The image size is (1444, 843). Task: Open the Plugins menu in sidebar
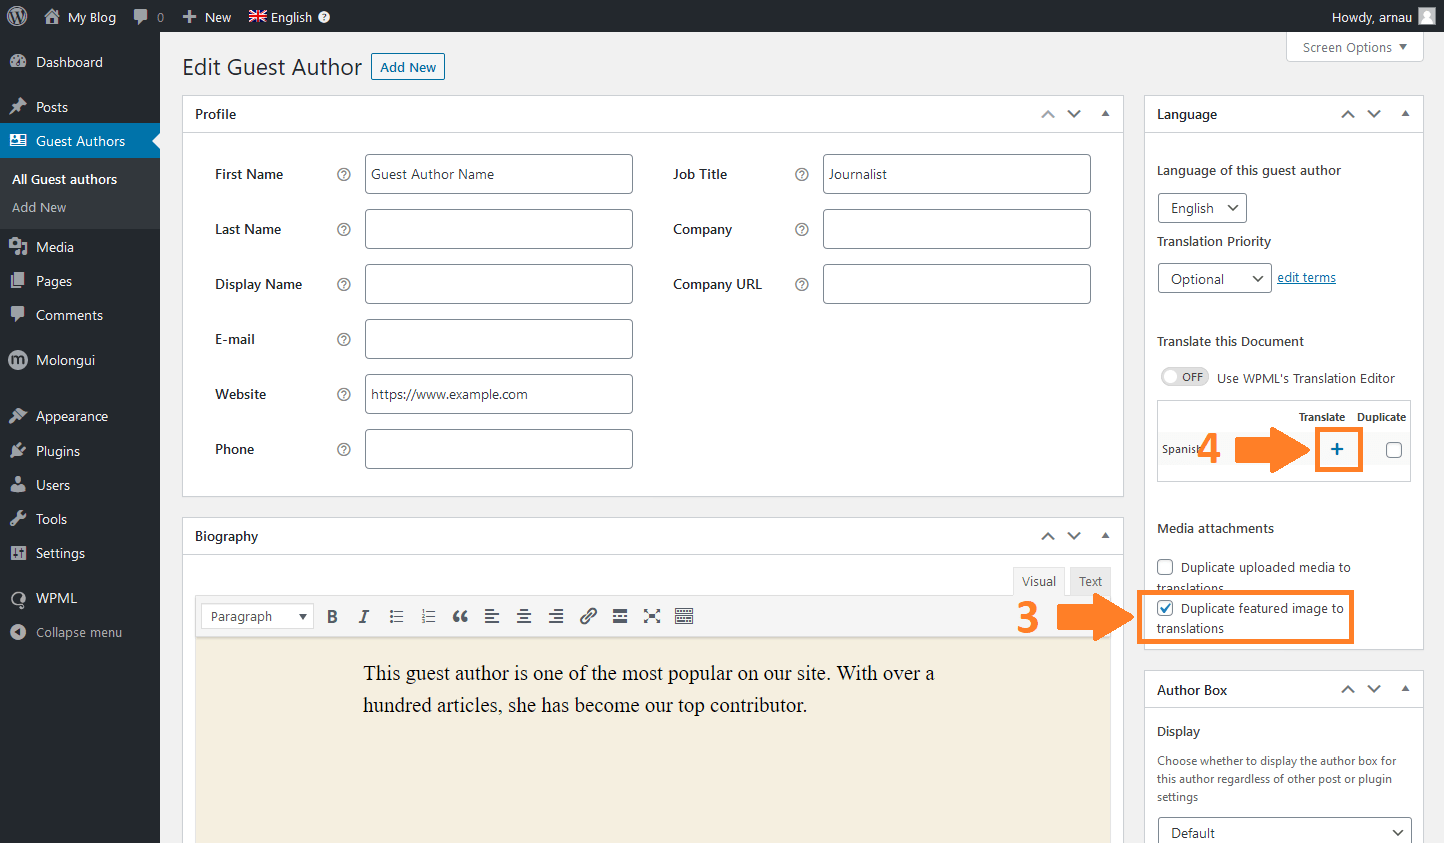[58, 451]
